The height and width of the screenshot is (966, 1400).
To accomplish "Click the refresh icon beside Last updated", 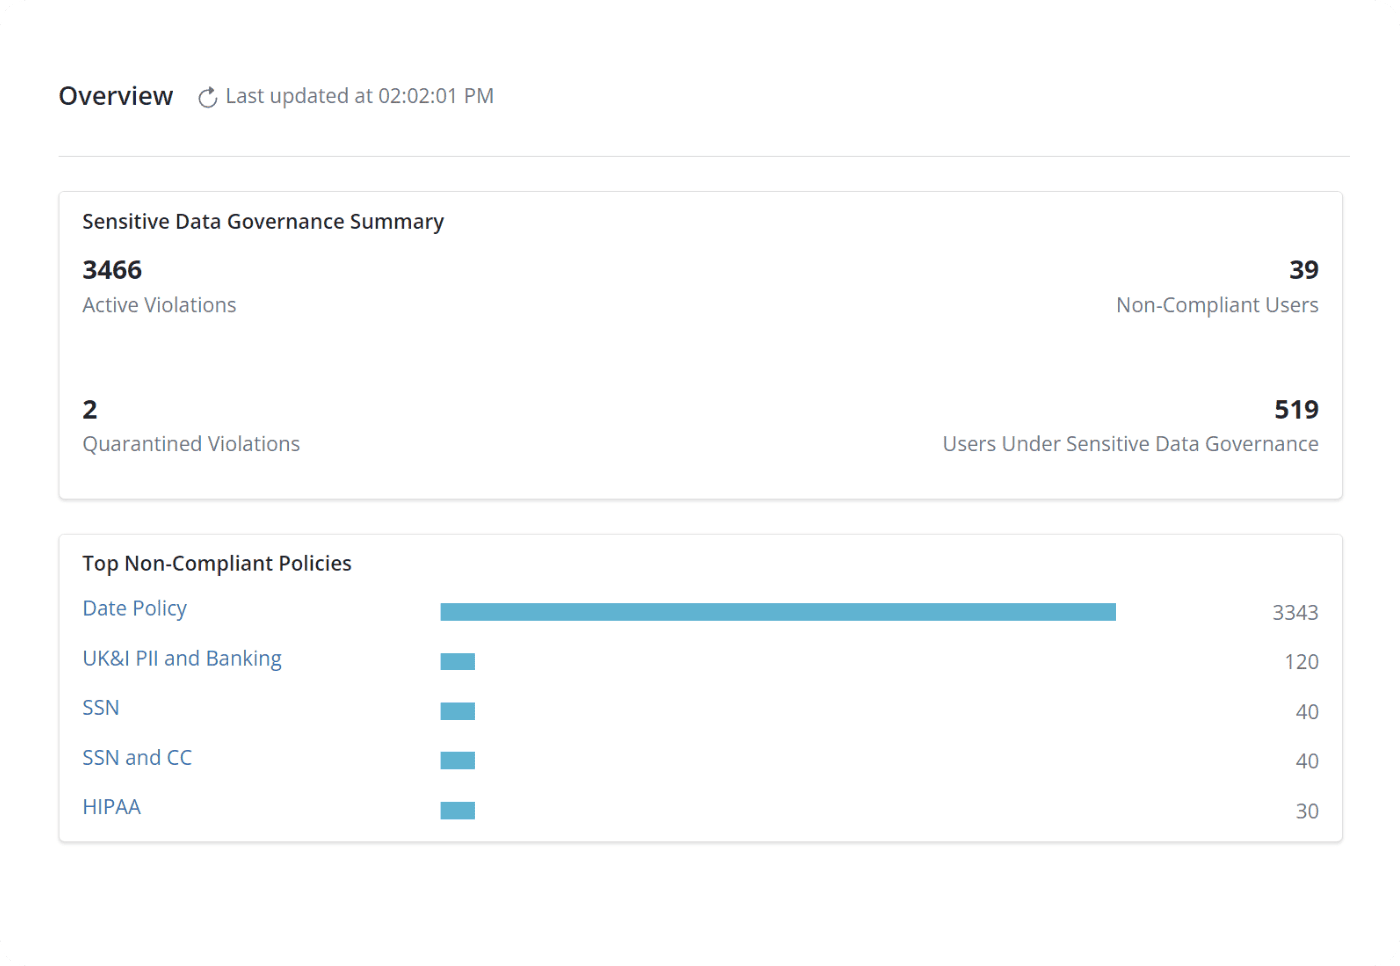I will pyautogui.click(x=207, y=97).
